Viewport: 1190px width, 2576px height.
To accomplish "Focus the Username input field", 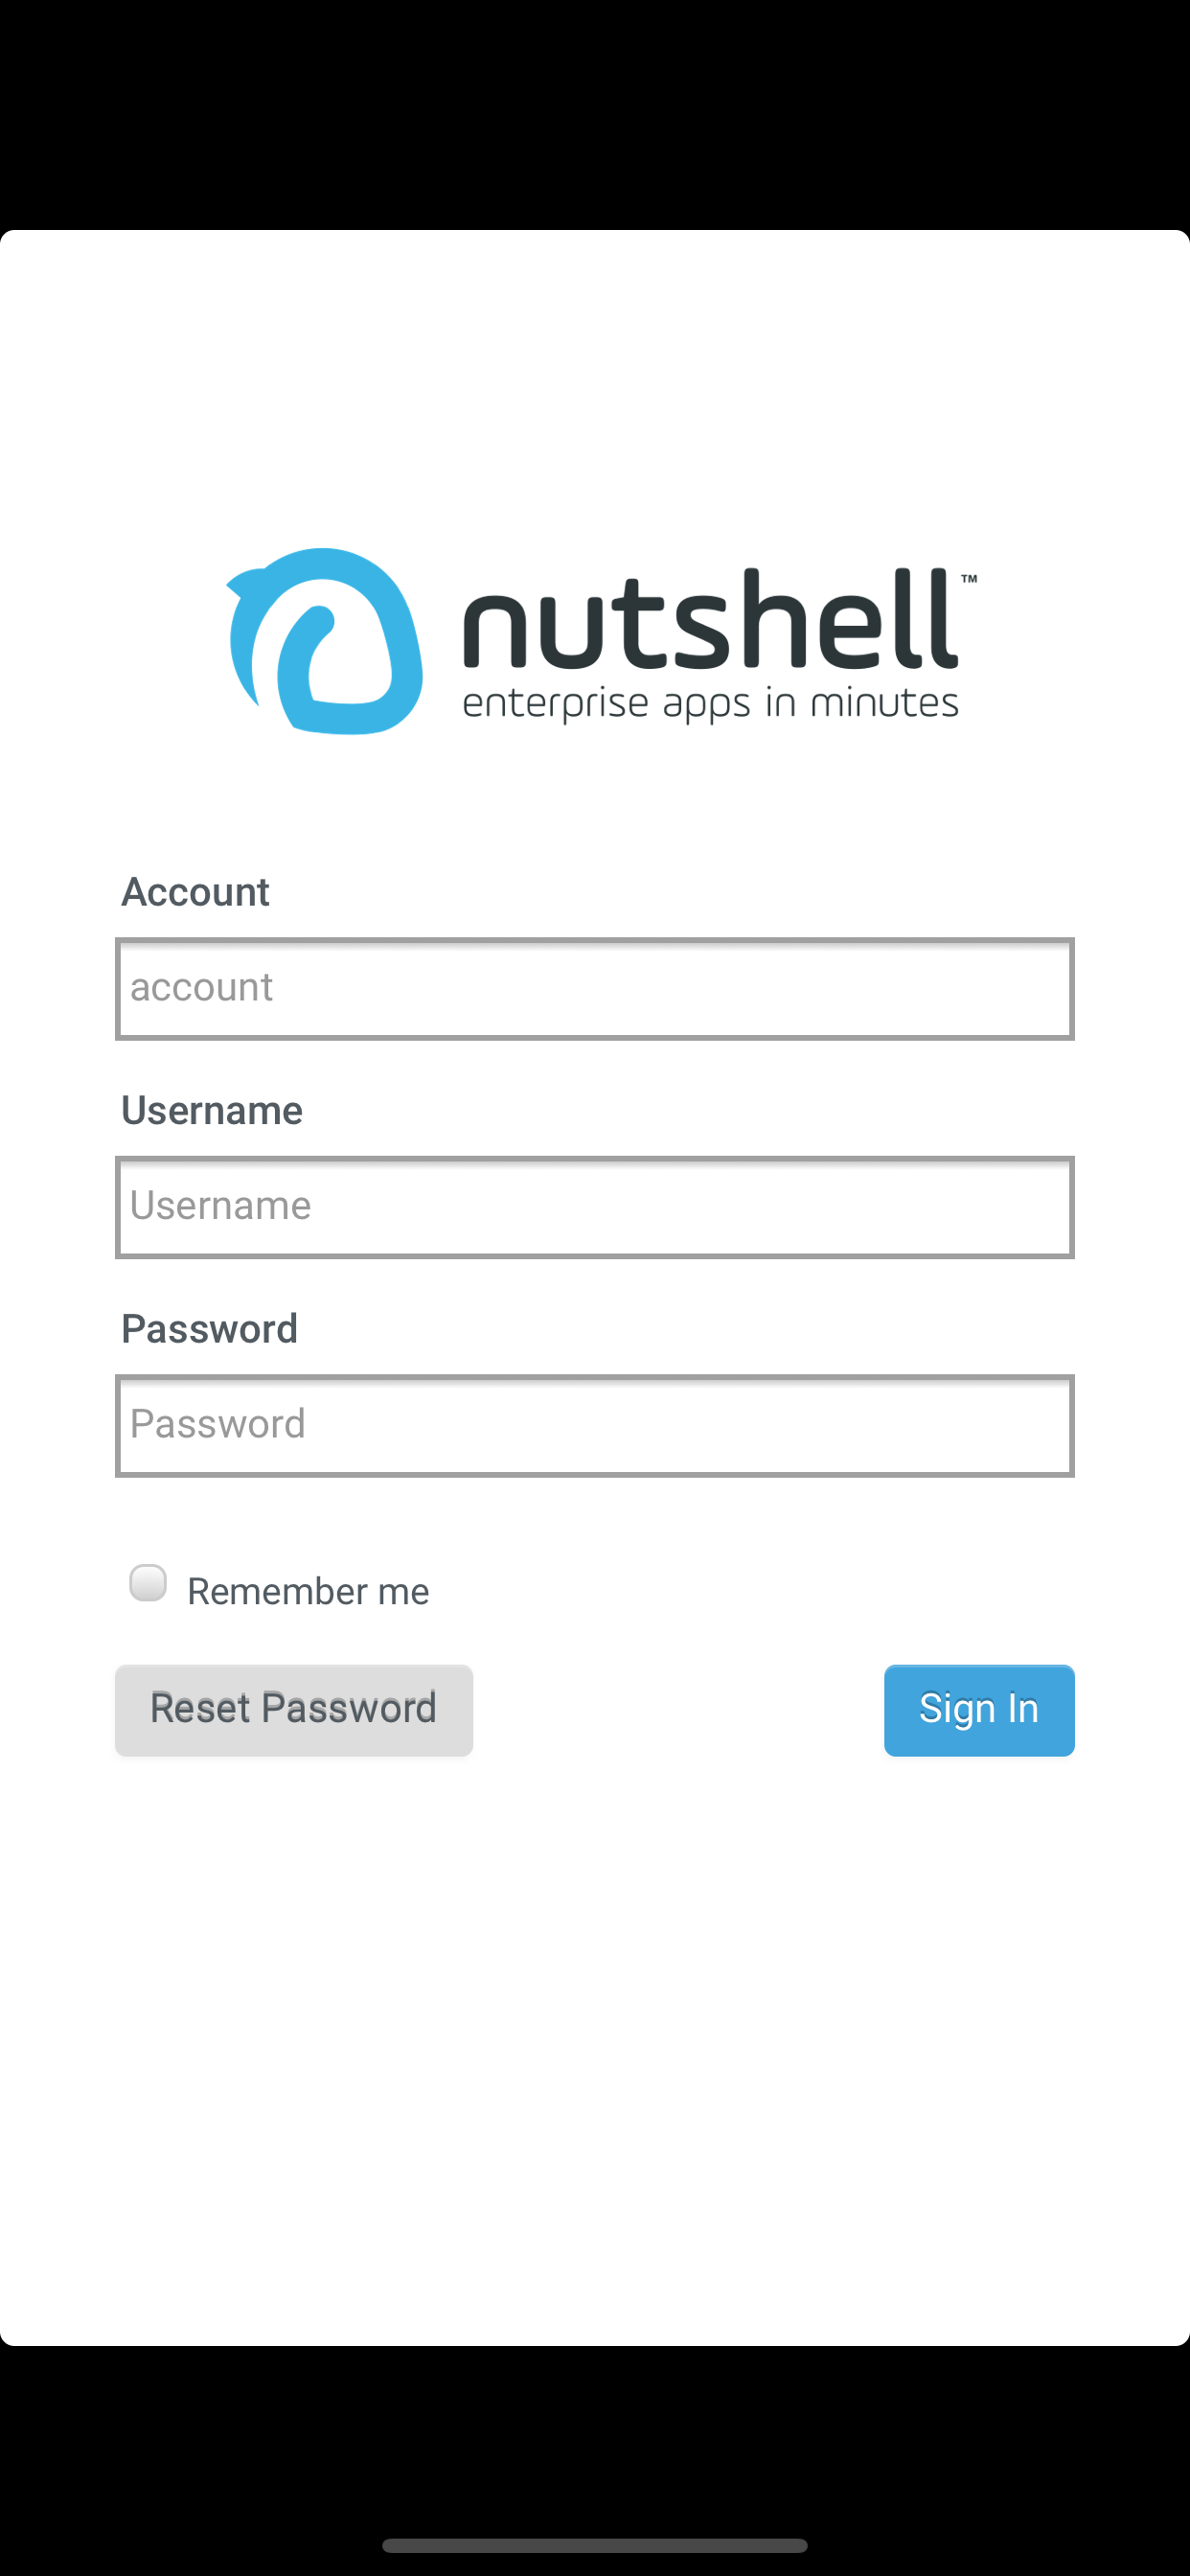I will pyautogui.click(x=595, y=1207).
